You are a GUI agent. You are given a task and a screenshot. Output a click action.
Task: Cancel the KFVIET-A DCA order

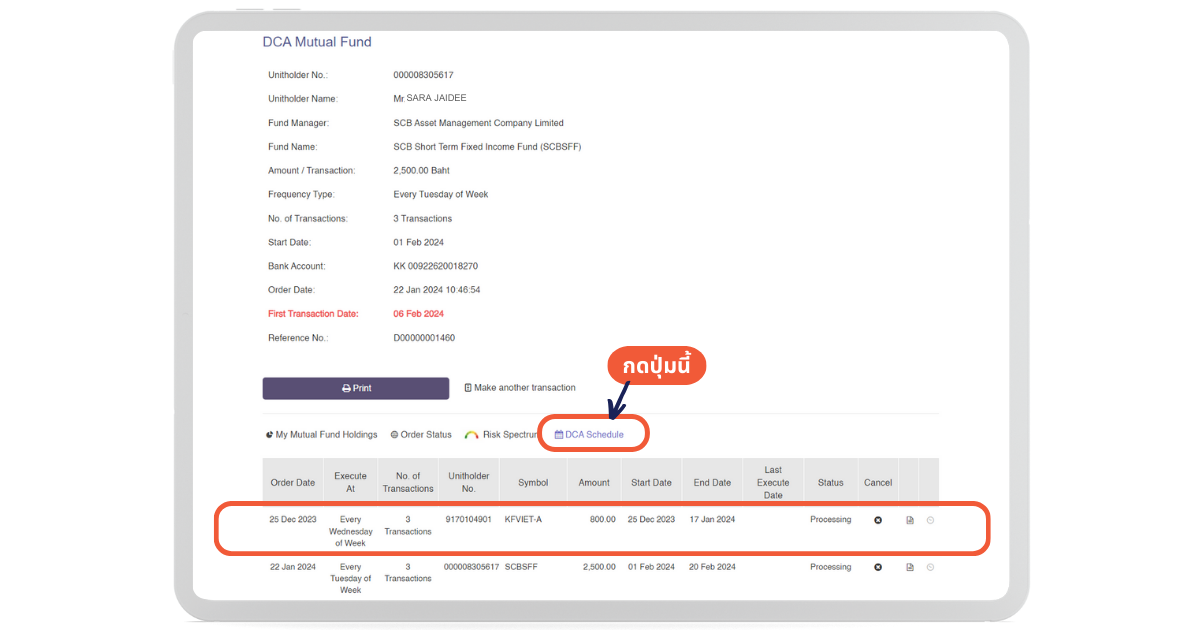[878, 520]
